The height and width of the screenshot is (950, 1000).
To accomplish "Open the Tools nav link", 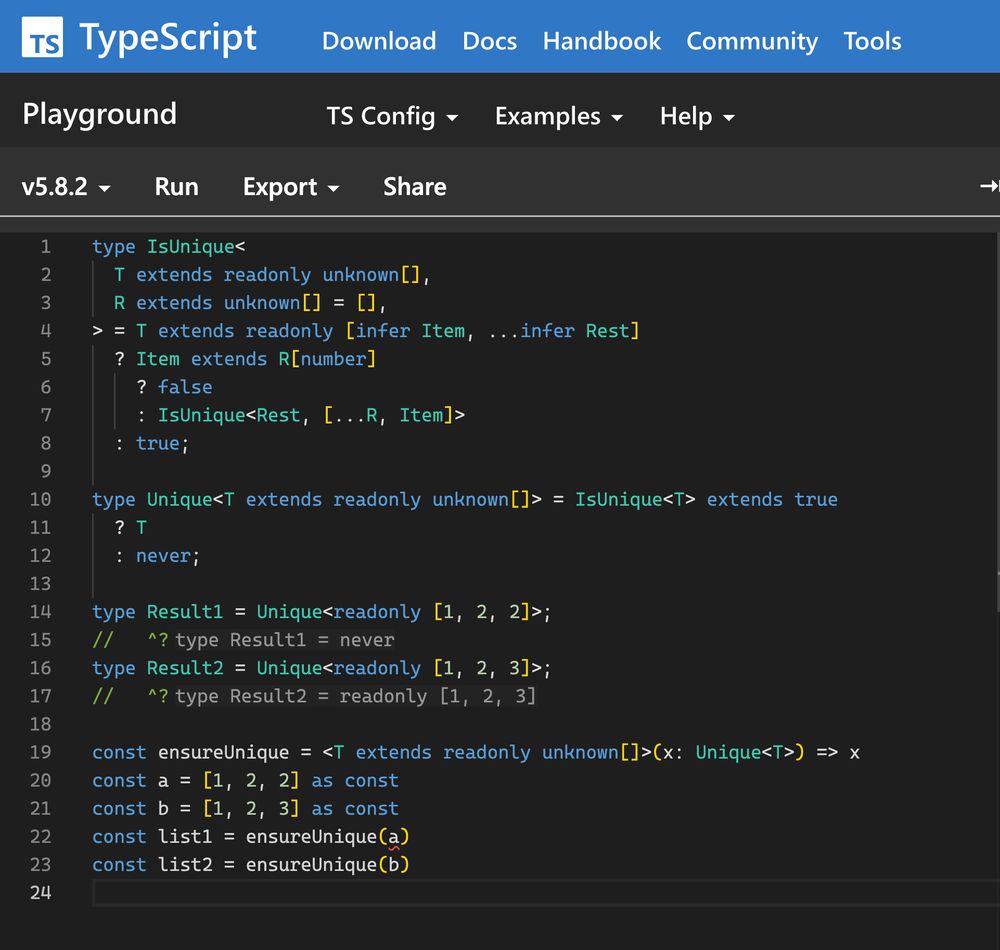I will tap(872, 41).
